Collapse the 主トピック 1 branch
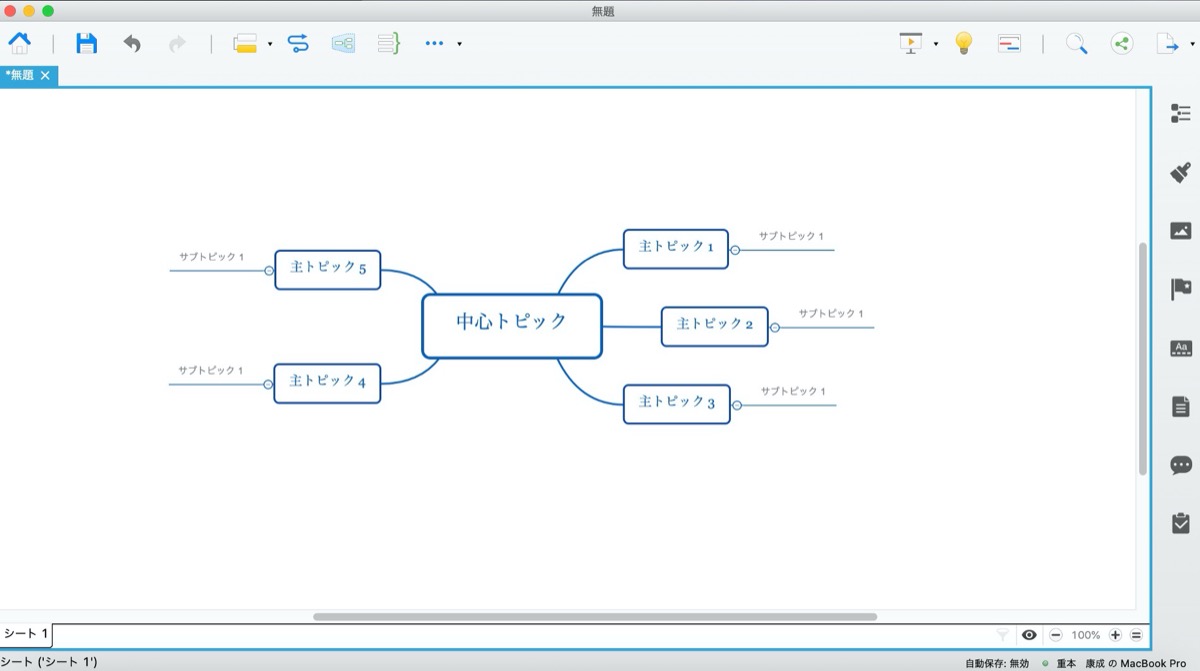This screenshot has width=1200, height=671. coord(735,250)
